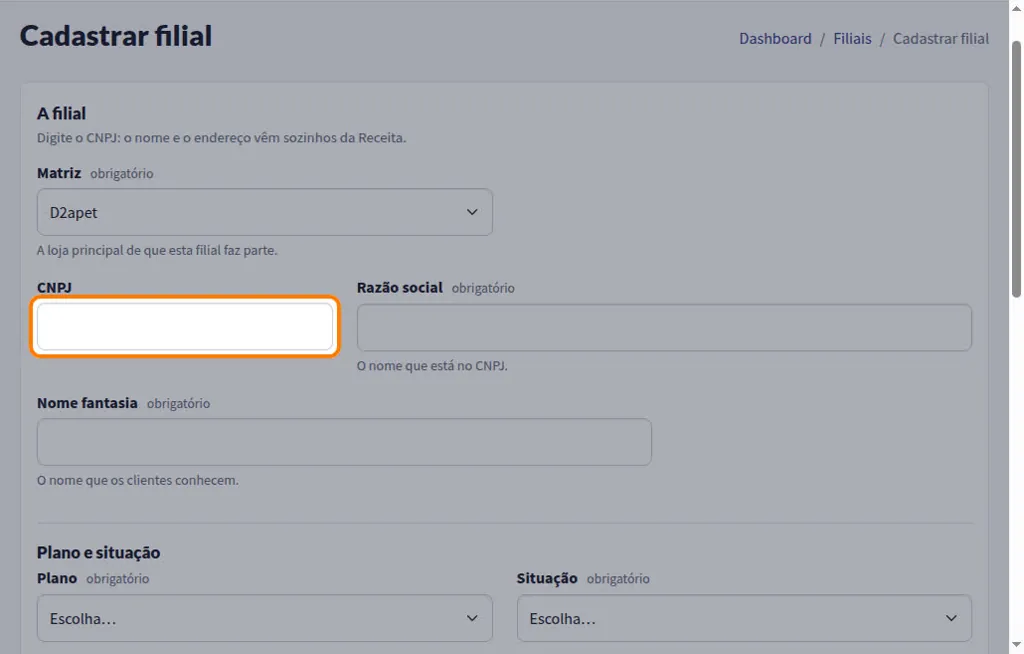Click the 'Cadastrar filial' page heading
The image size is (1024, 654).
pos(116,36)
